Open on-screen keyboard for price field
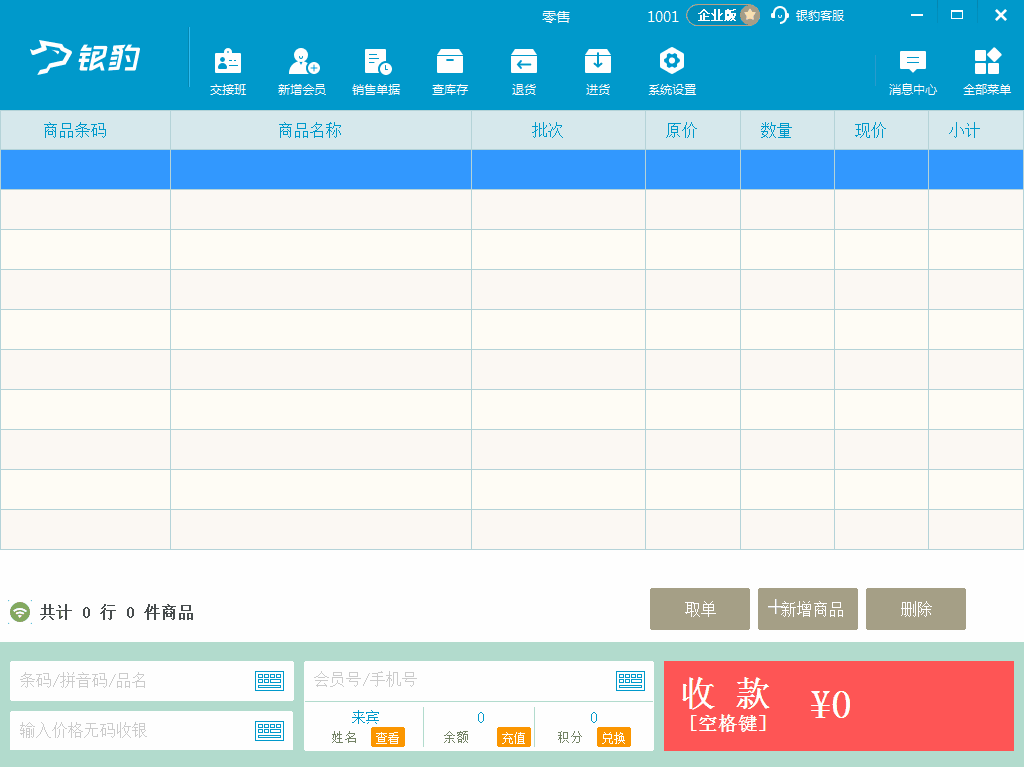Image resolution: width=1024 pixels, height=767 pixels. click(x=269, y=730)
